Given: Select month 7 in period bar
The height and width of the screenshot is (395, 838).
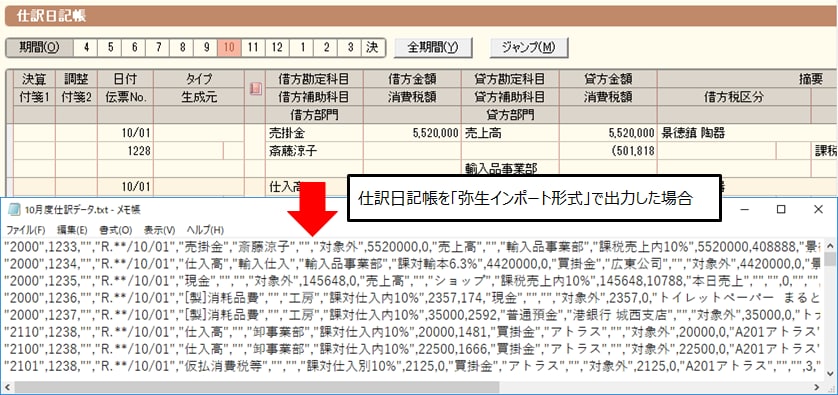Looking at the screenshot, I should (158, 47).
